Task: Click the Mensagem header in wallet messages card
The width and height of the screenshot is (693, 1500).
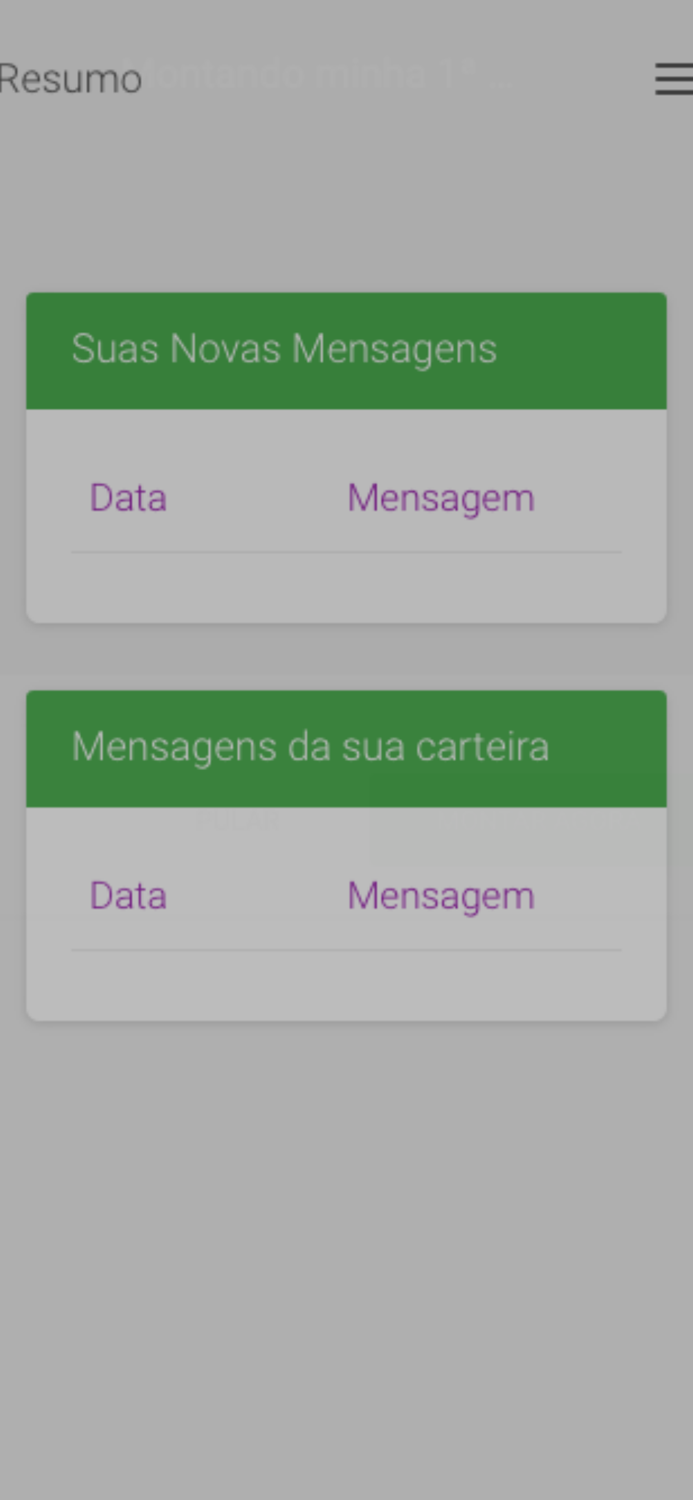Action: [x=440, y=895]
